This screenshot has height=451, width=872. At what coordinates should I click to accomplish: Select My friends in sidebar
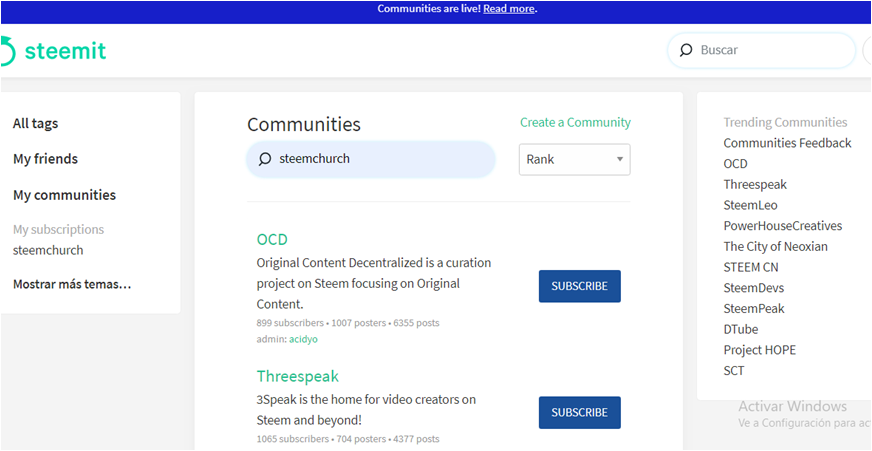coord(46,159)
